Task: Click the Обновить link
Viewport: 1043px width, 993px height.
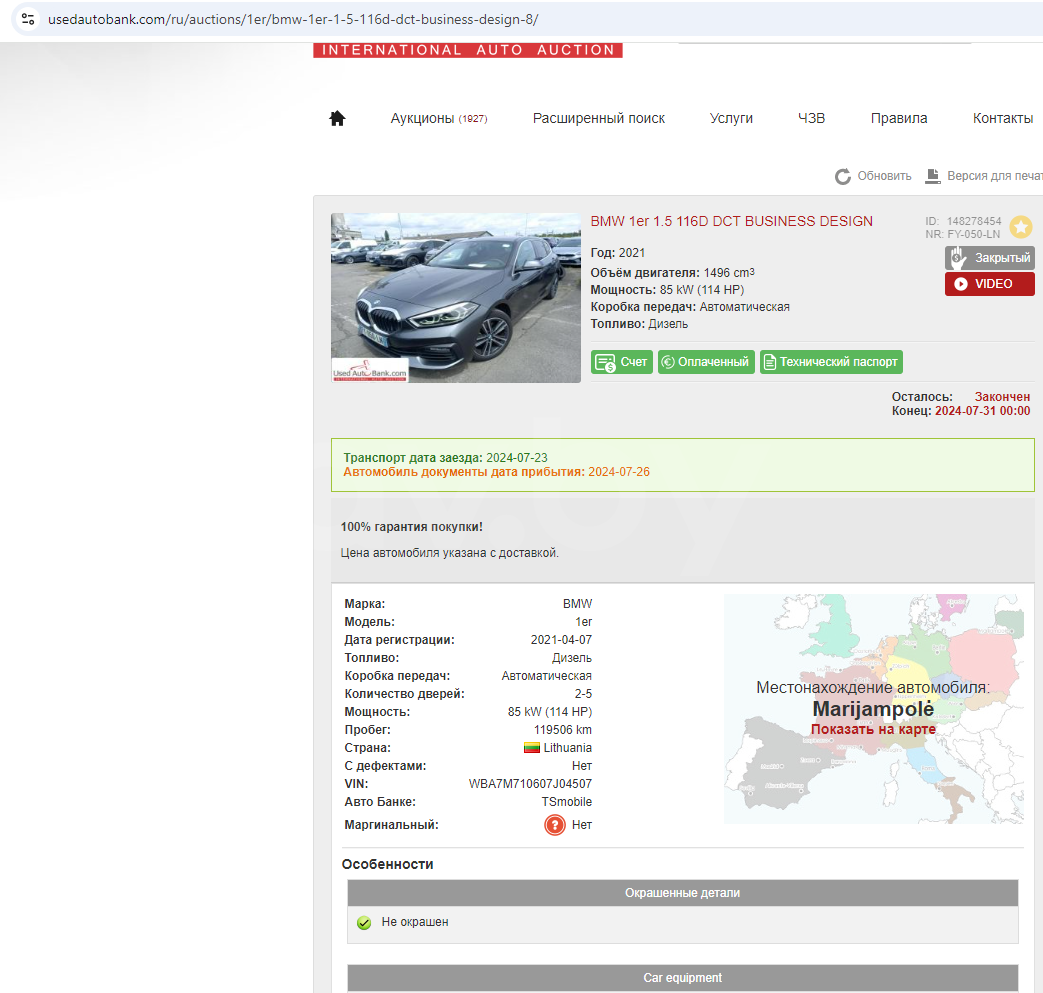Action: (x=884, y=176)
